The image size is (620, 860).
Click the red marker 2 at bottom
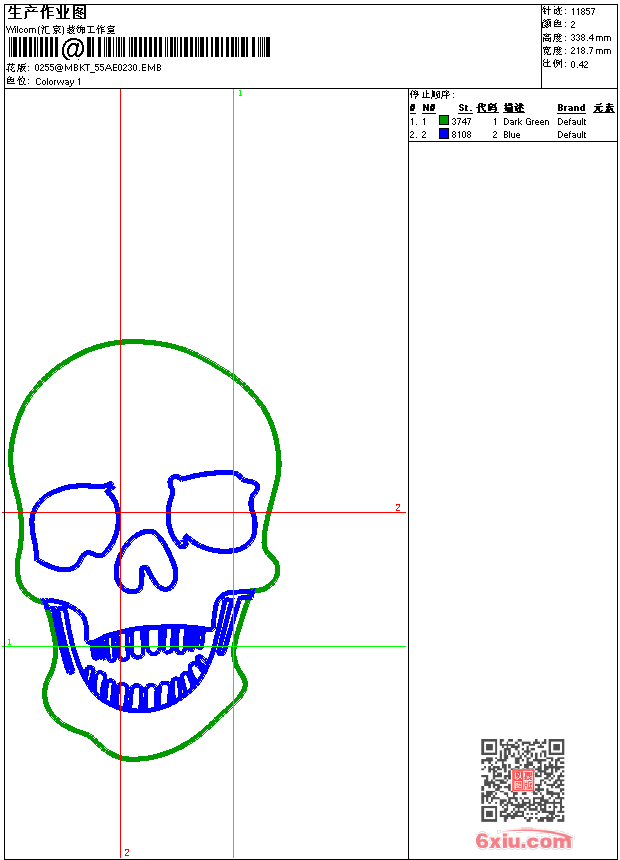point(126,852)
